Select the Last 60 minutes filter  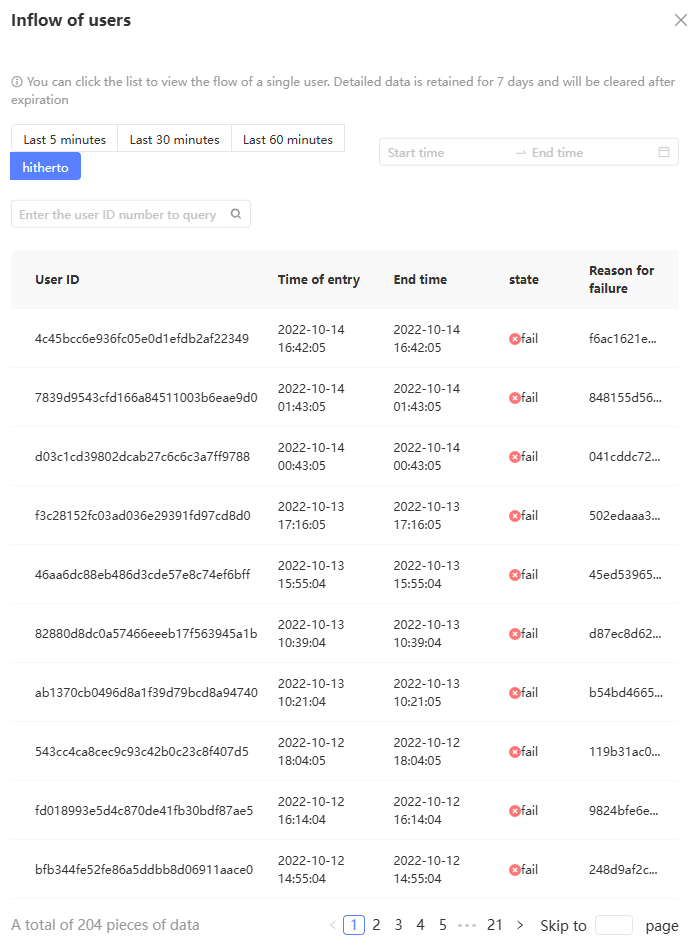click(288, 139)
